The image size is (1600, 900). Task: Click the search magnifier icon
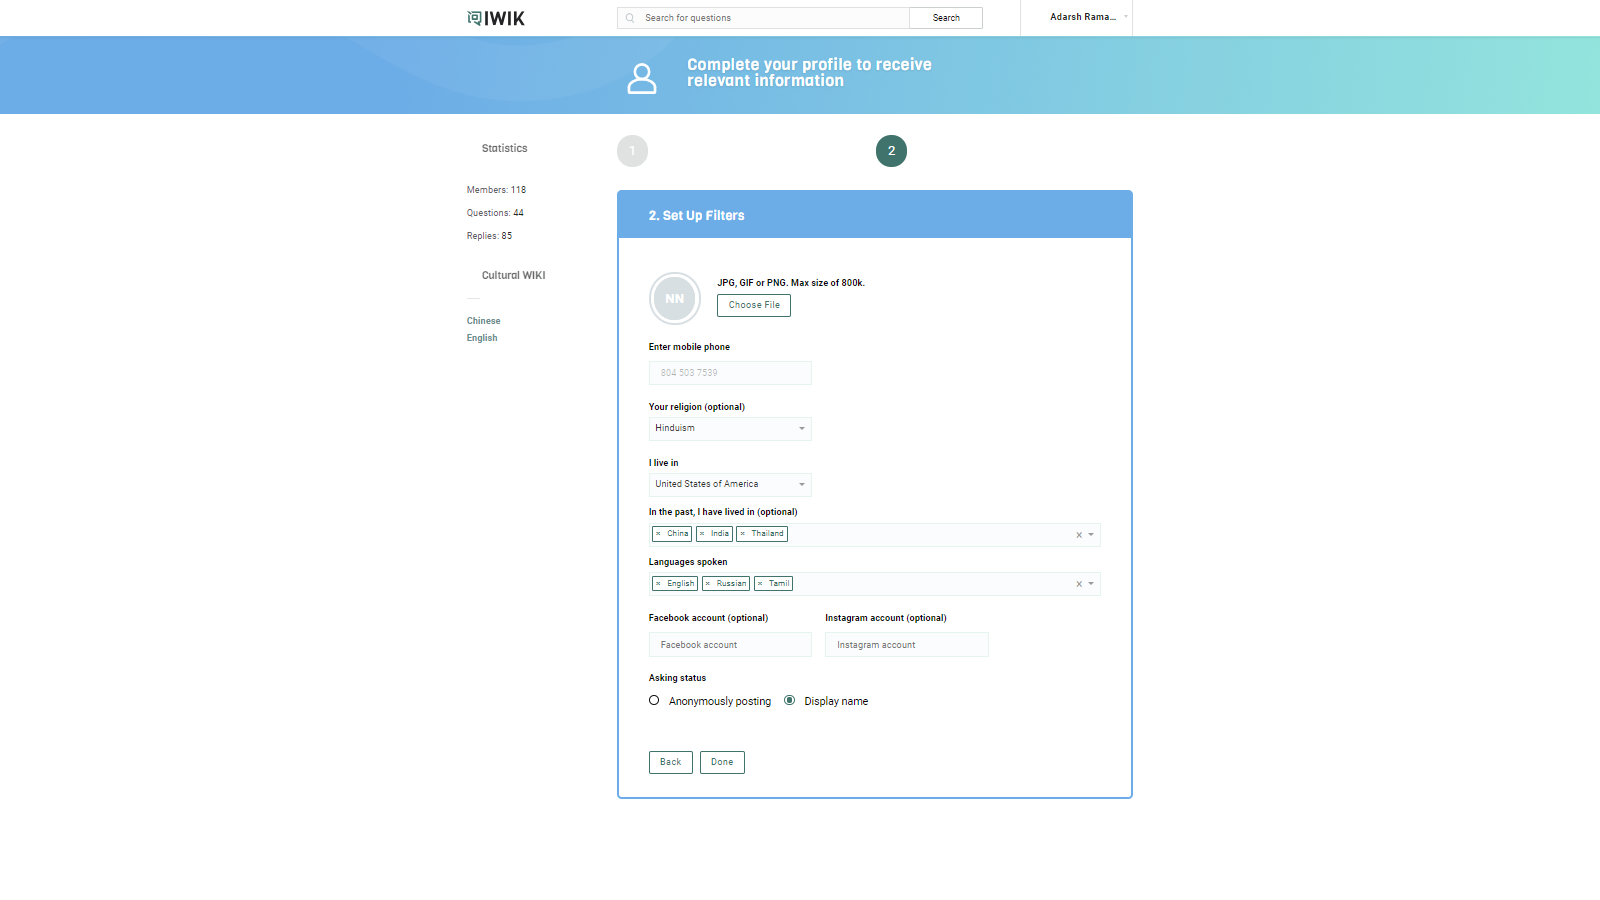coord(630,18)
